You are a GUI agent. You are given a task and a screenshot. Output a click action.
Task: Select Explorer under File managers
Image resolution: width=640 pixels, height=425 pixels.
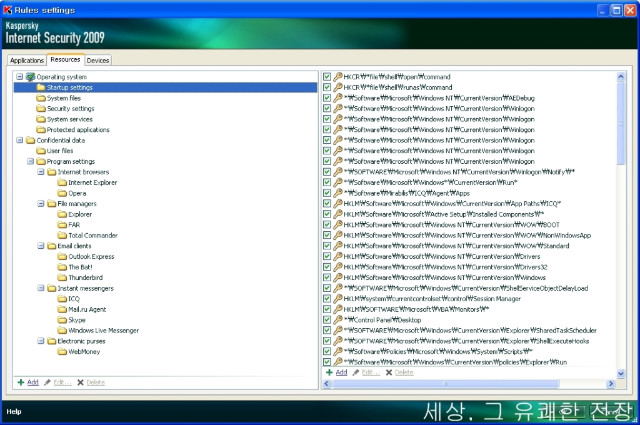[x=80, y=214]
